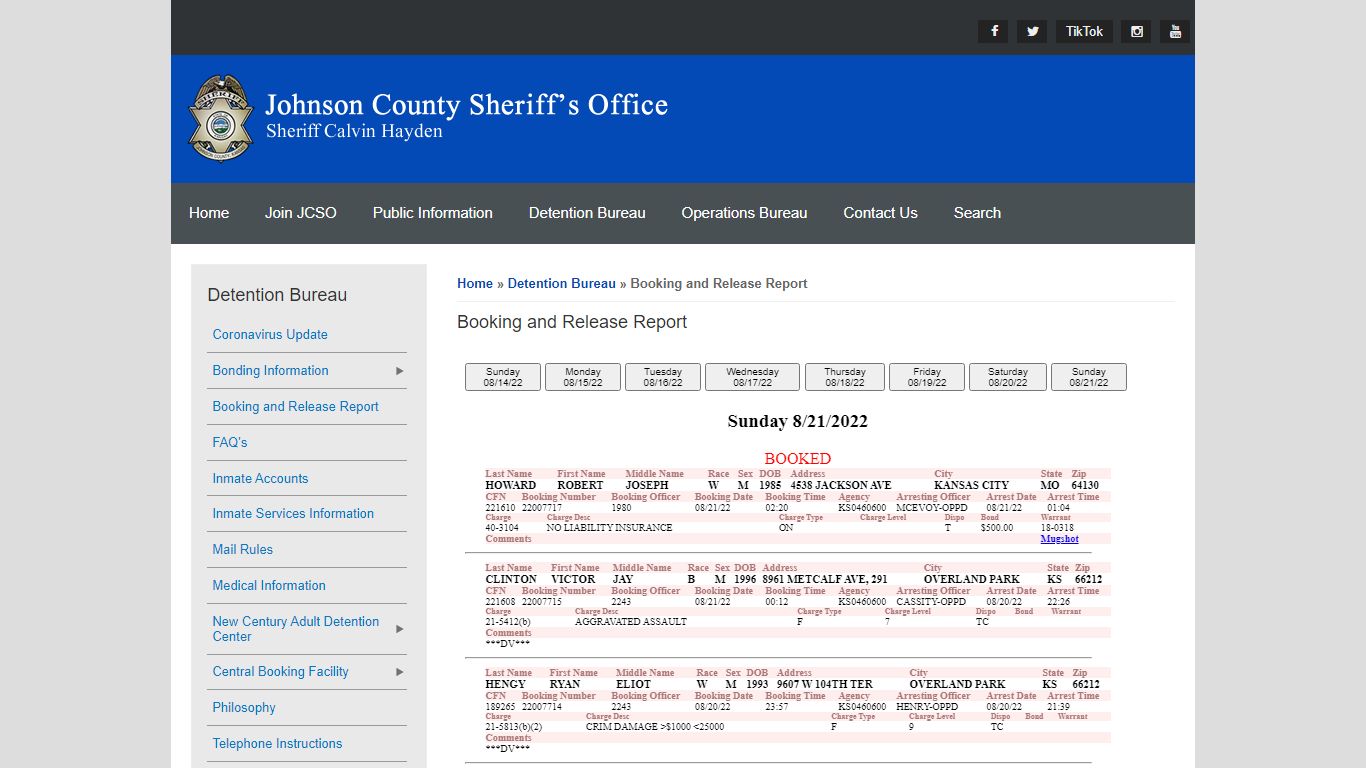Open the Join JCSO menu item
The width and height of the screenshot is (1366, 768).
(301, 213)
